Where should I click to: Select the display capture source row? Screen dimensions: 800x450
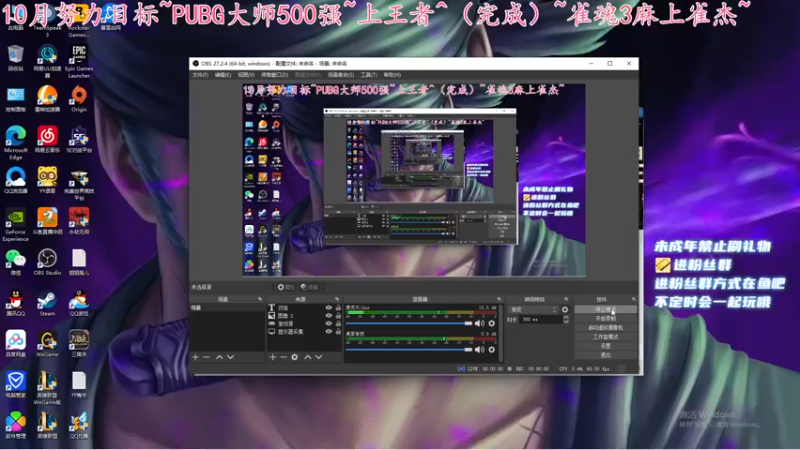click(304, 332)
